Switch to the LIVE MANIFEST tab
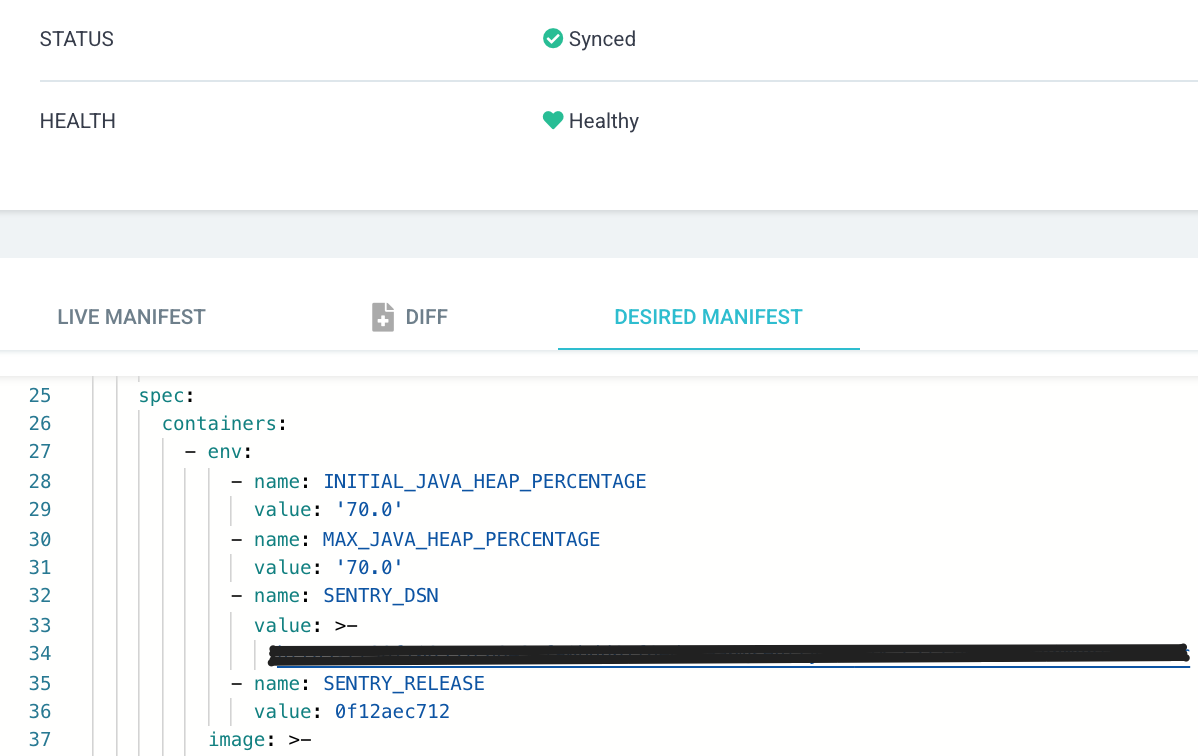The width and height of the screenshot is (1198, 756). 131,316
